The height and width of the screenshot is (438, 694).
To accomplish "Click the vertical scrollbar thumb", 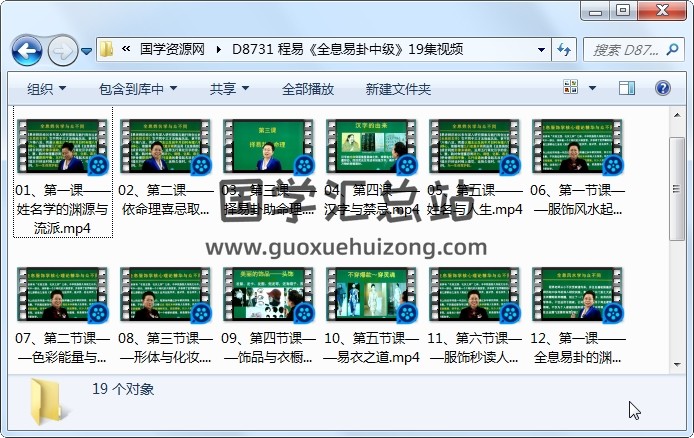I will [x=677, y=189].
